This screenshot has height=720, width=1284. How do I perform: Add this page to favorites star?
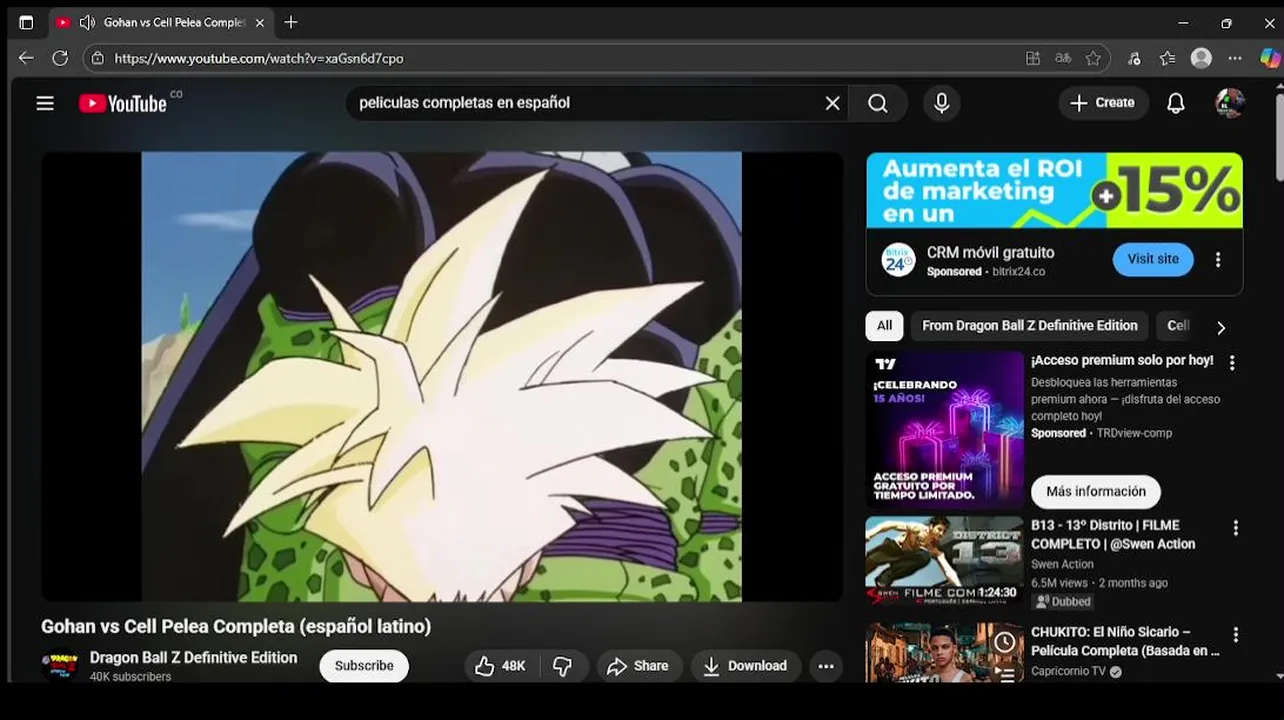pos(1093,58)
